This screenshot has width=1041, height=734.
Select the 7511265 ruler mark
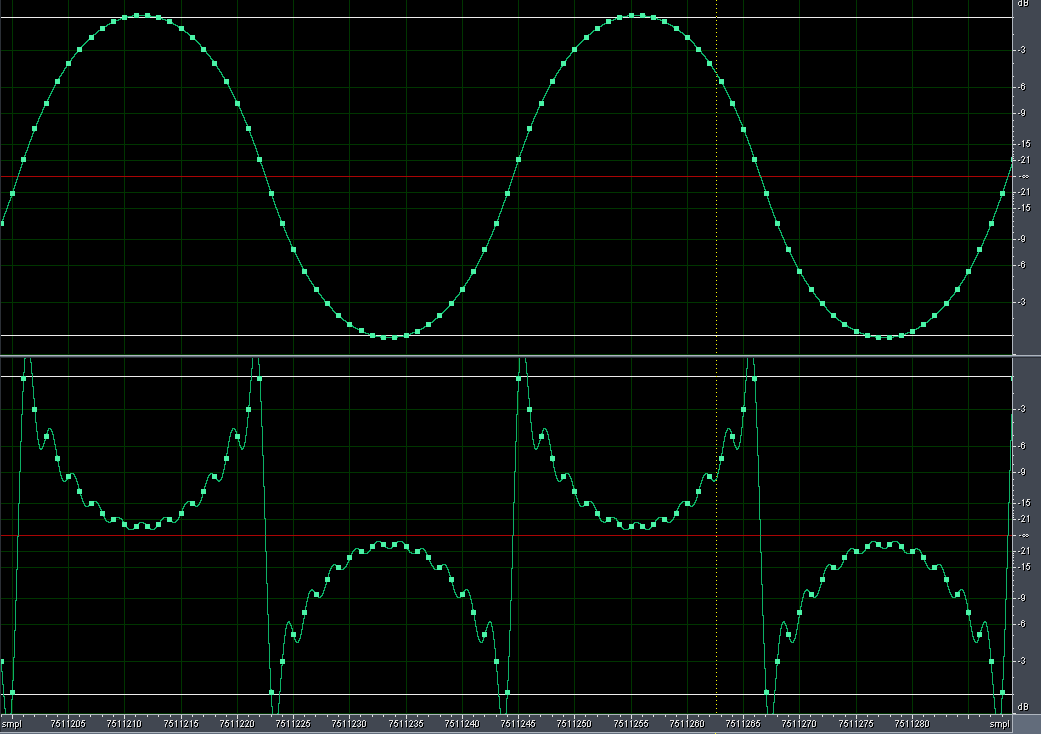coord(743,724)
